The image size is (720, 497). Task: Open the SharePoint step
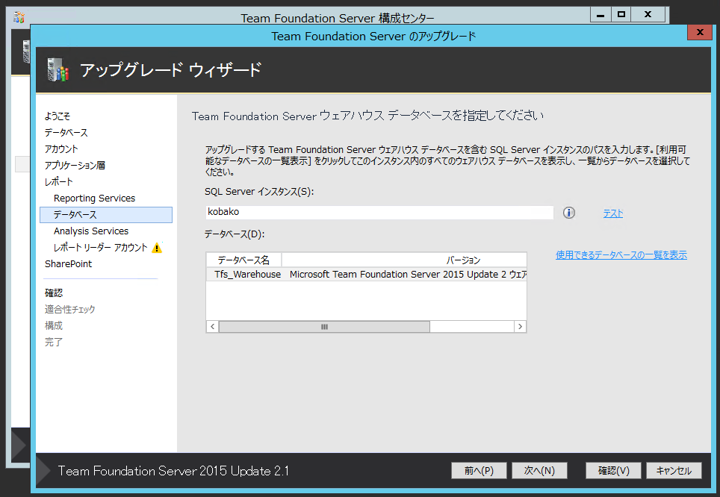(x=68, y=264)
